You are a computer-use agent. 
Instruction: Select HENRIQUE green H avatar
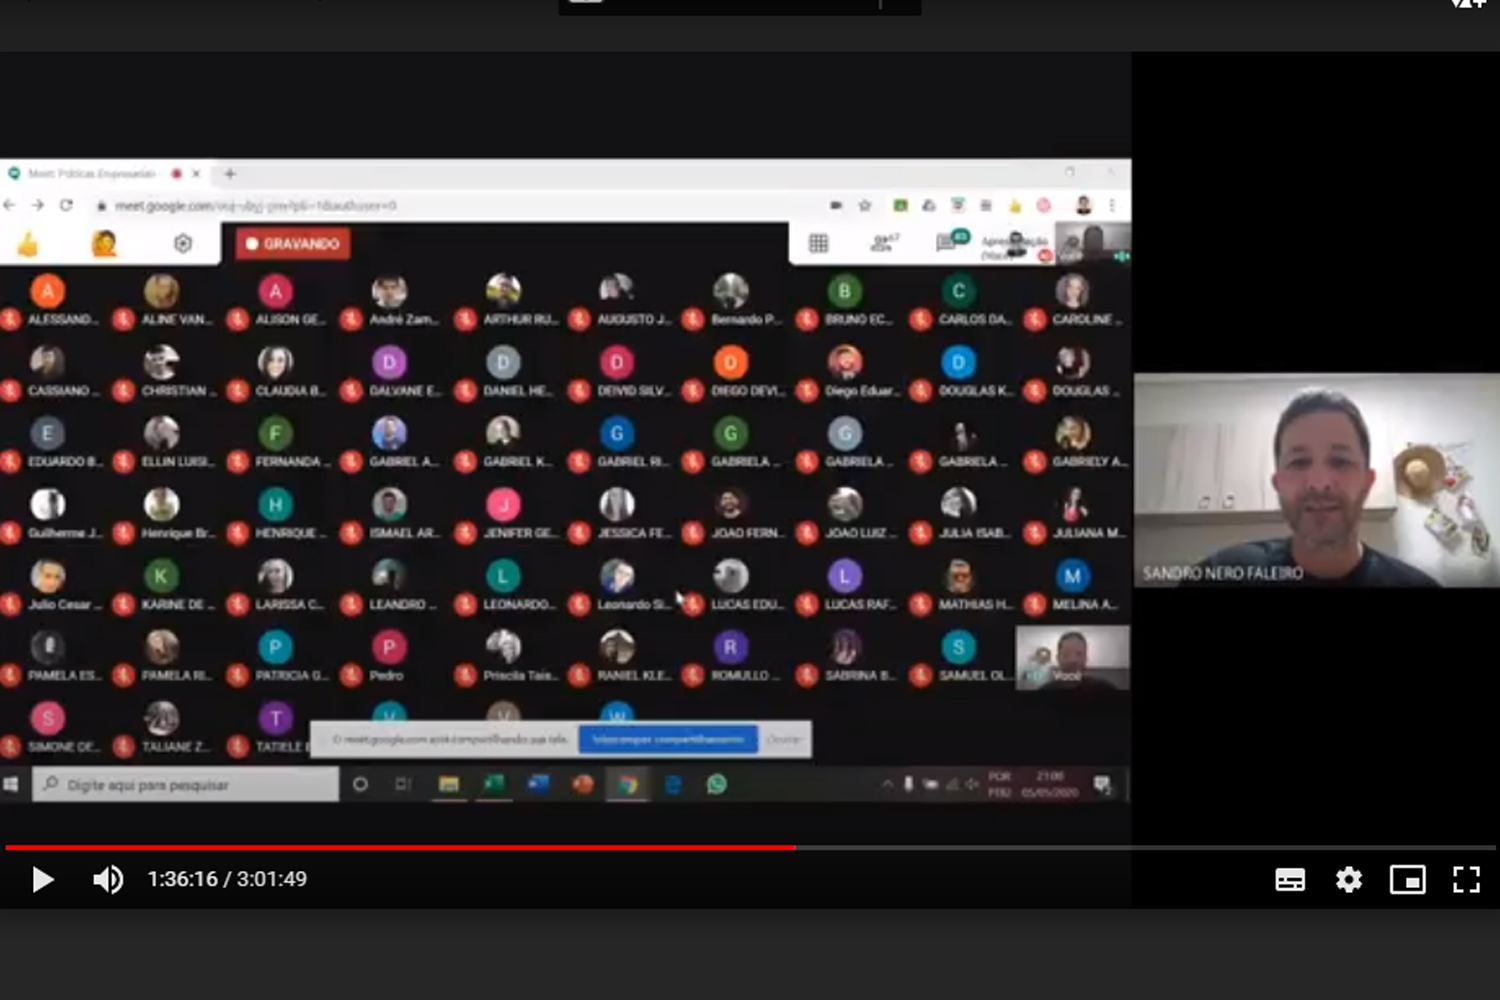point(275,505)
